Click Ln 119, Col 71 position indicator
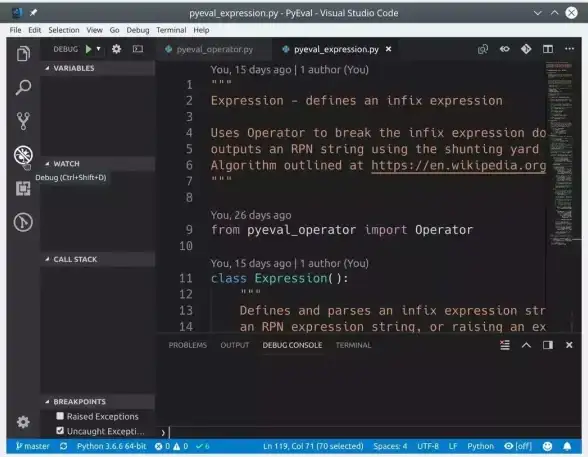 [313, 446]
